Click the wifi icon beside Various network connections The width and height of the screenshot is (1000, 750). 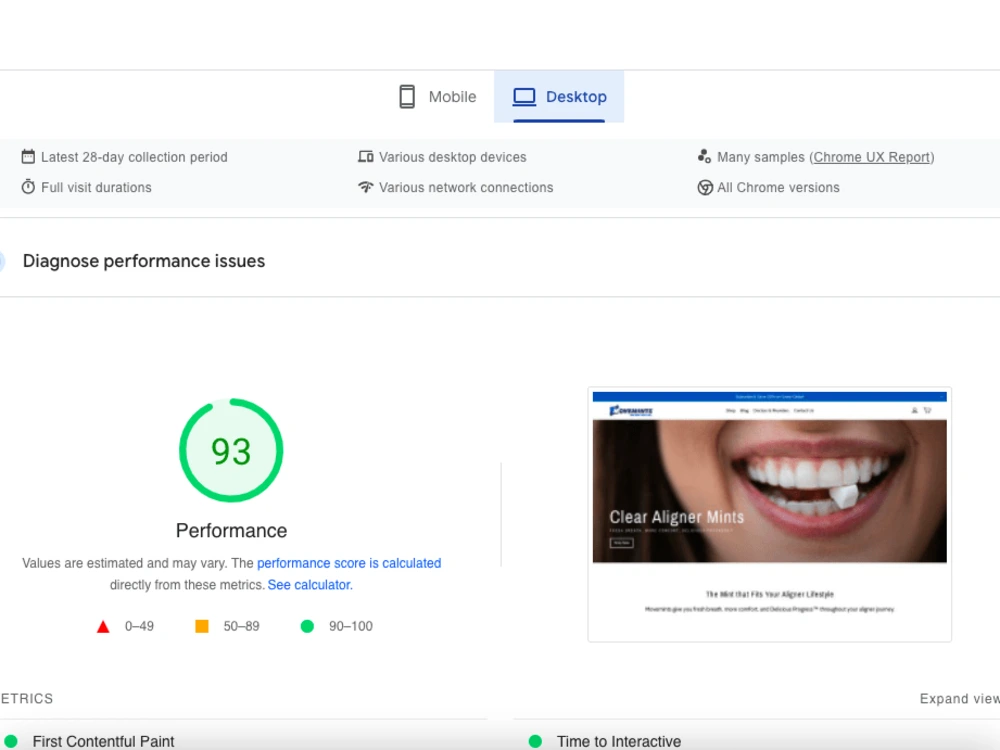pyautogui.click(x=365, y=187)
